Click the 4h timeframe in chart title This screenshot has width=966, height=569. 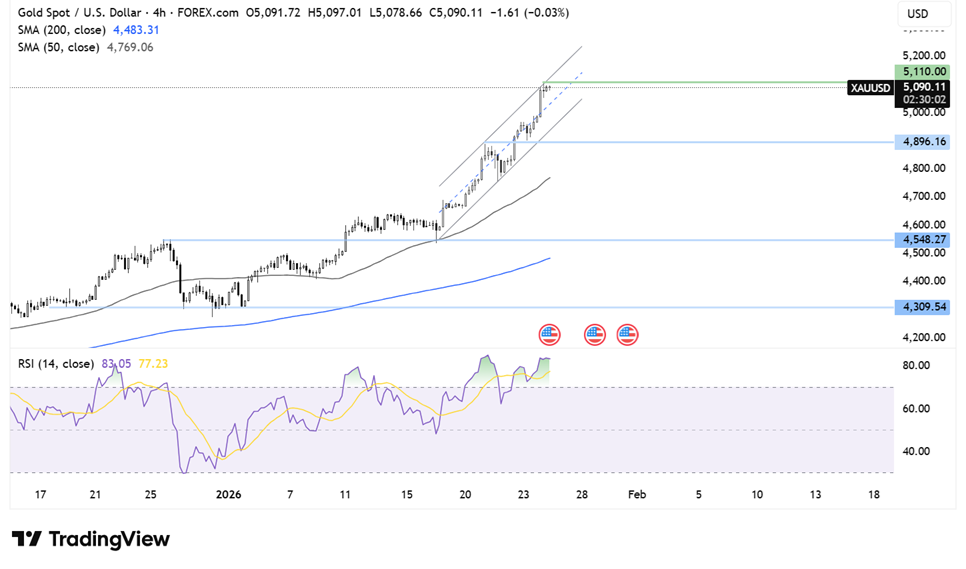(160, 12)
